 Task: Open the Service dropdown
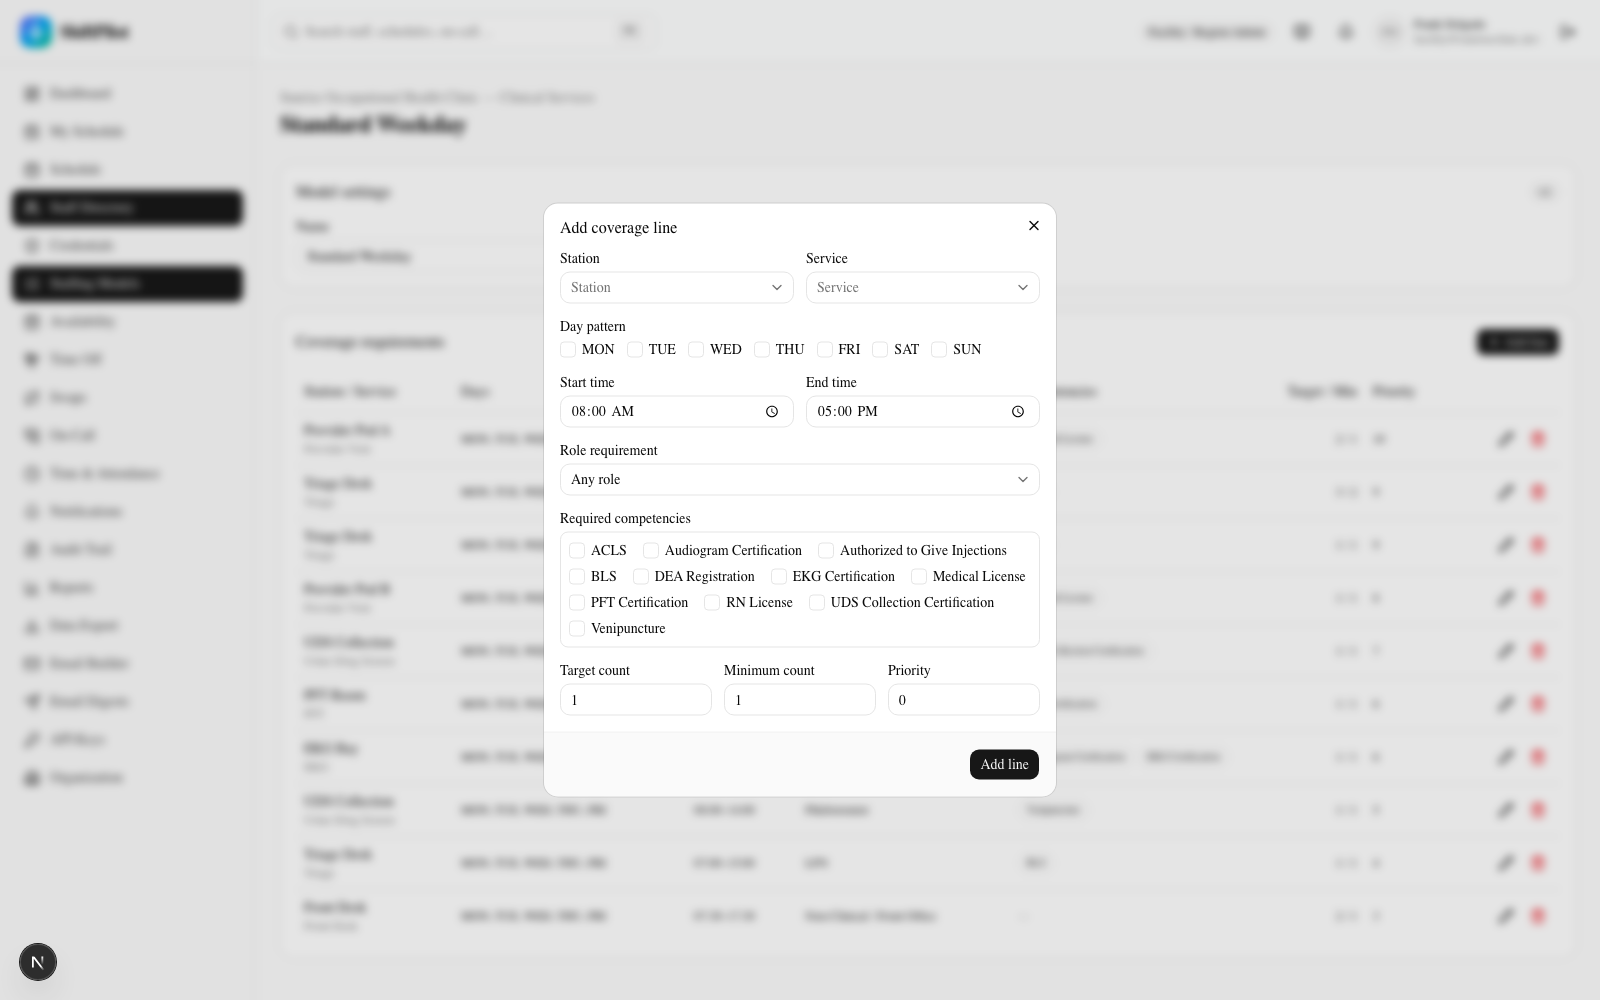923,288
